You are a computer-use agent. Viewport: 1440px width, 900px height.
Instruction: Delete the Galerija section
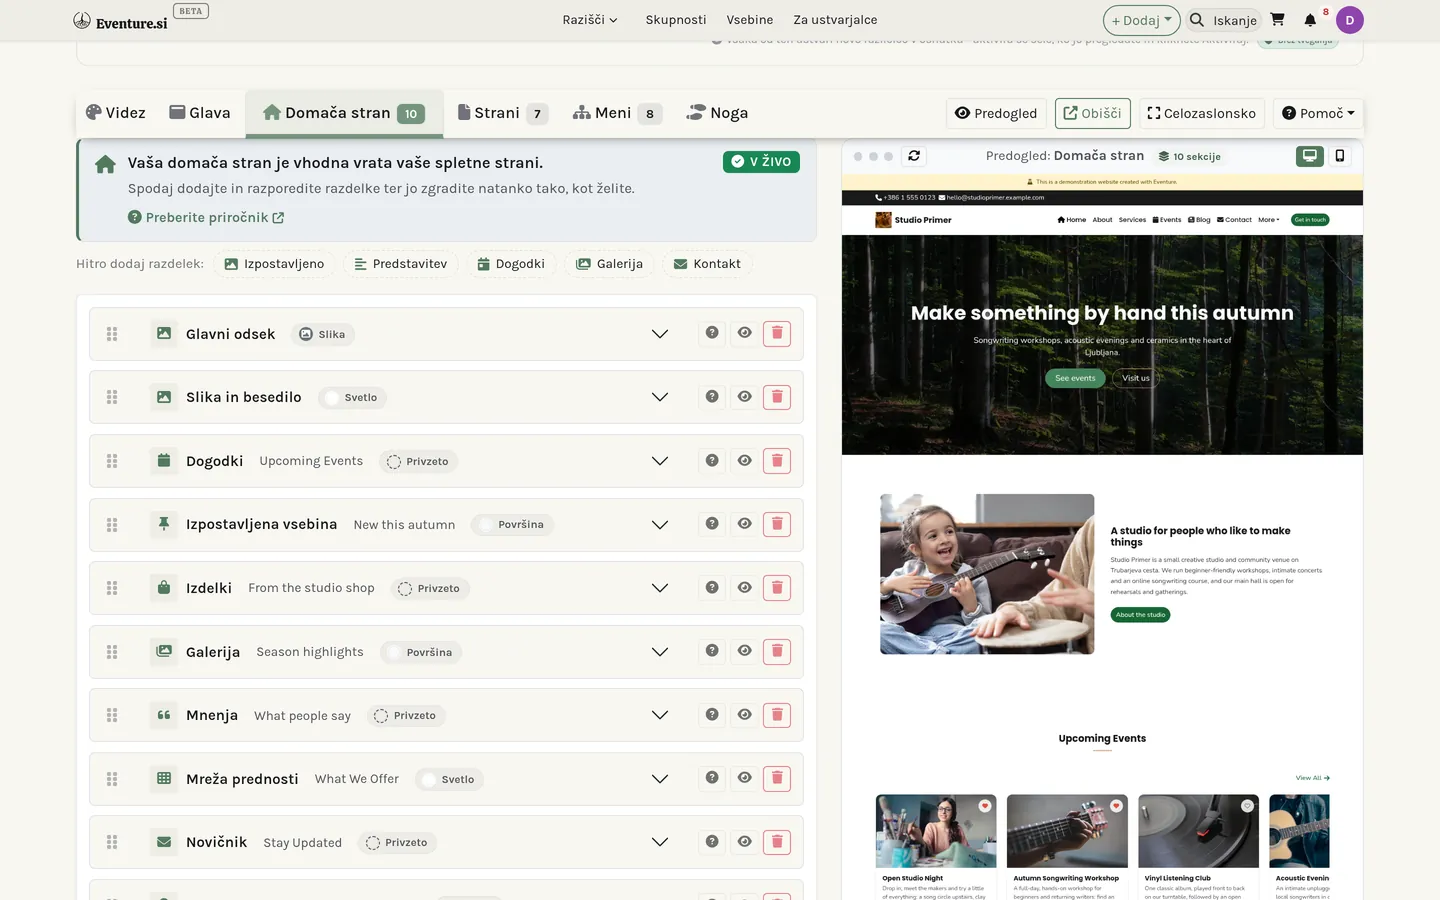click(777, 652)
